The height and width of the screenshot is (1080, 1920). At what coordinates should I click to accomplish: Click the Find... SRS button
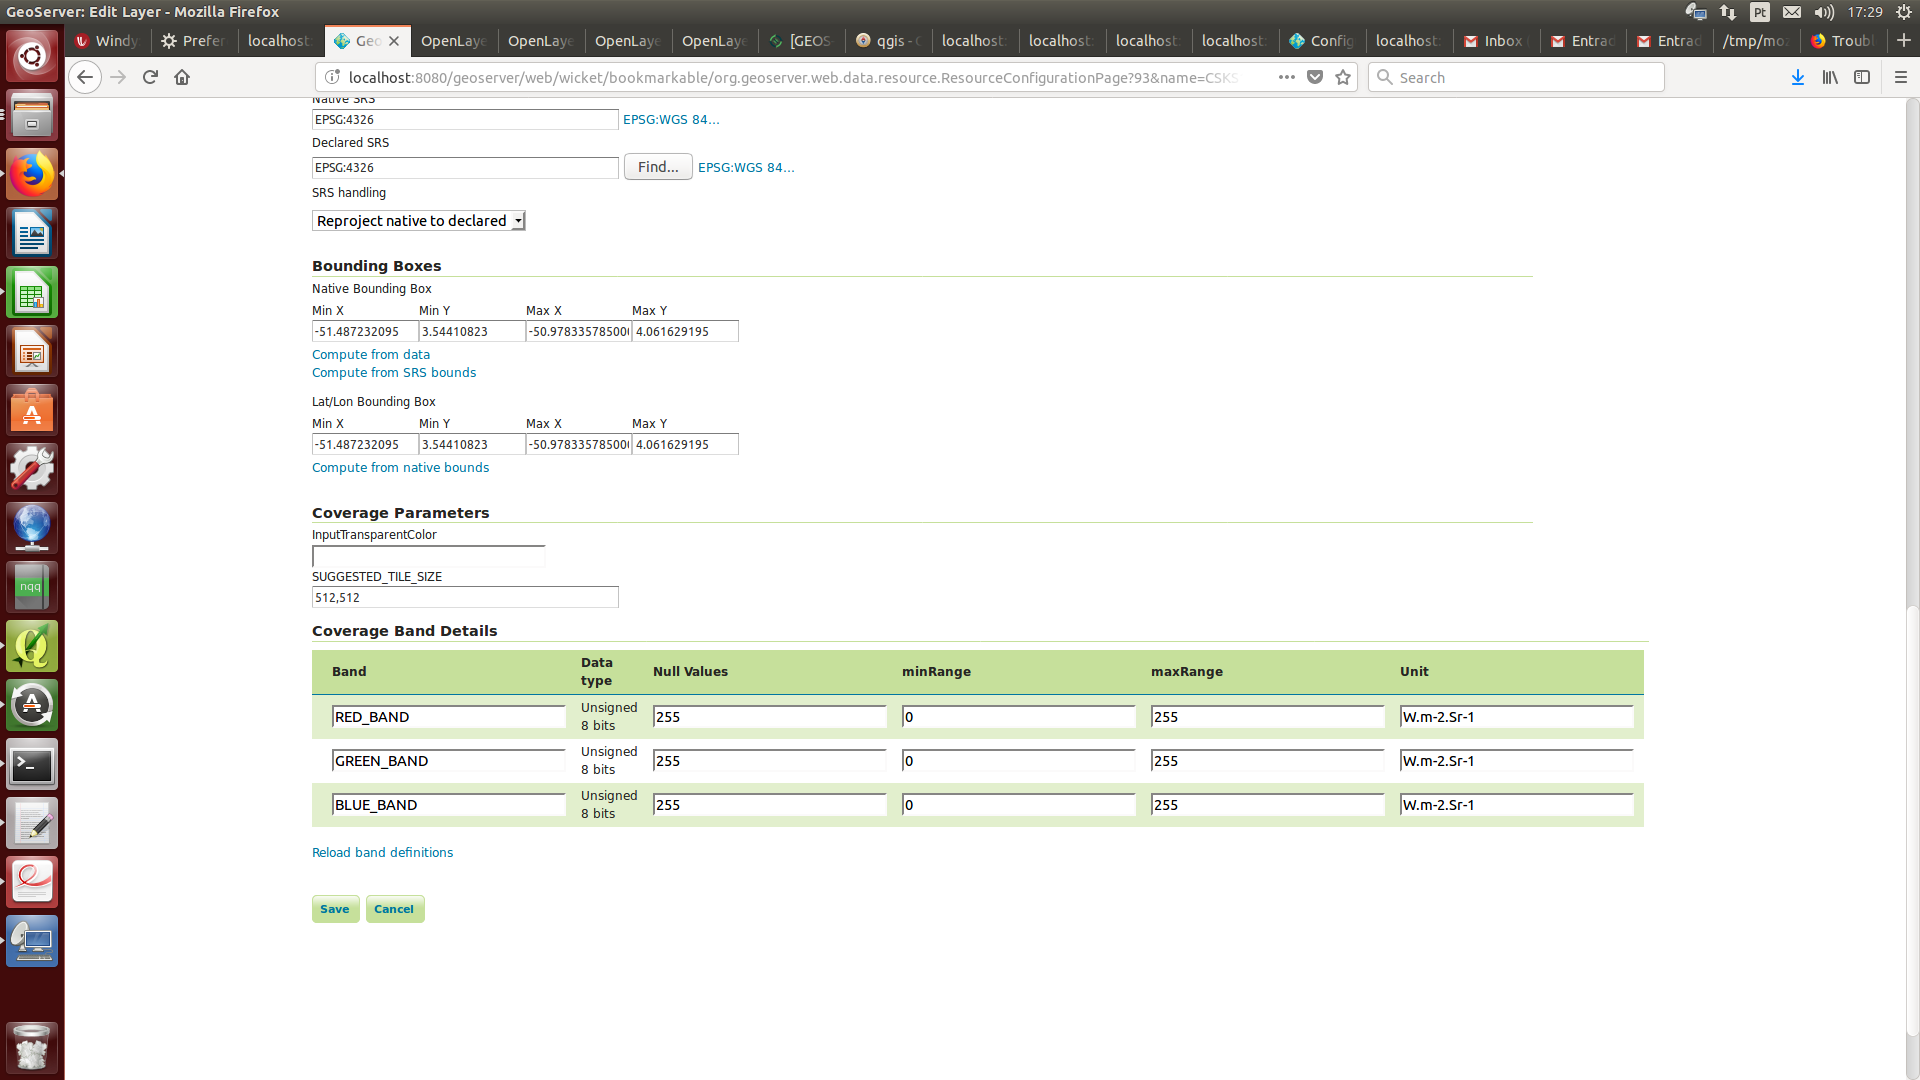(x=658, y=167)
